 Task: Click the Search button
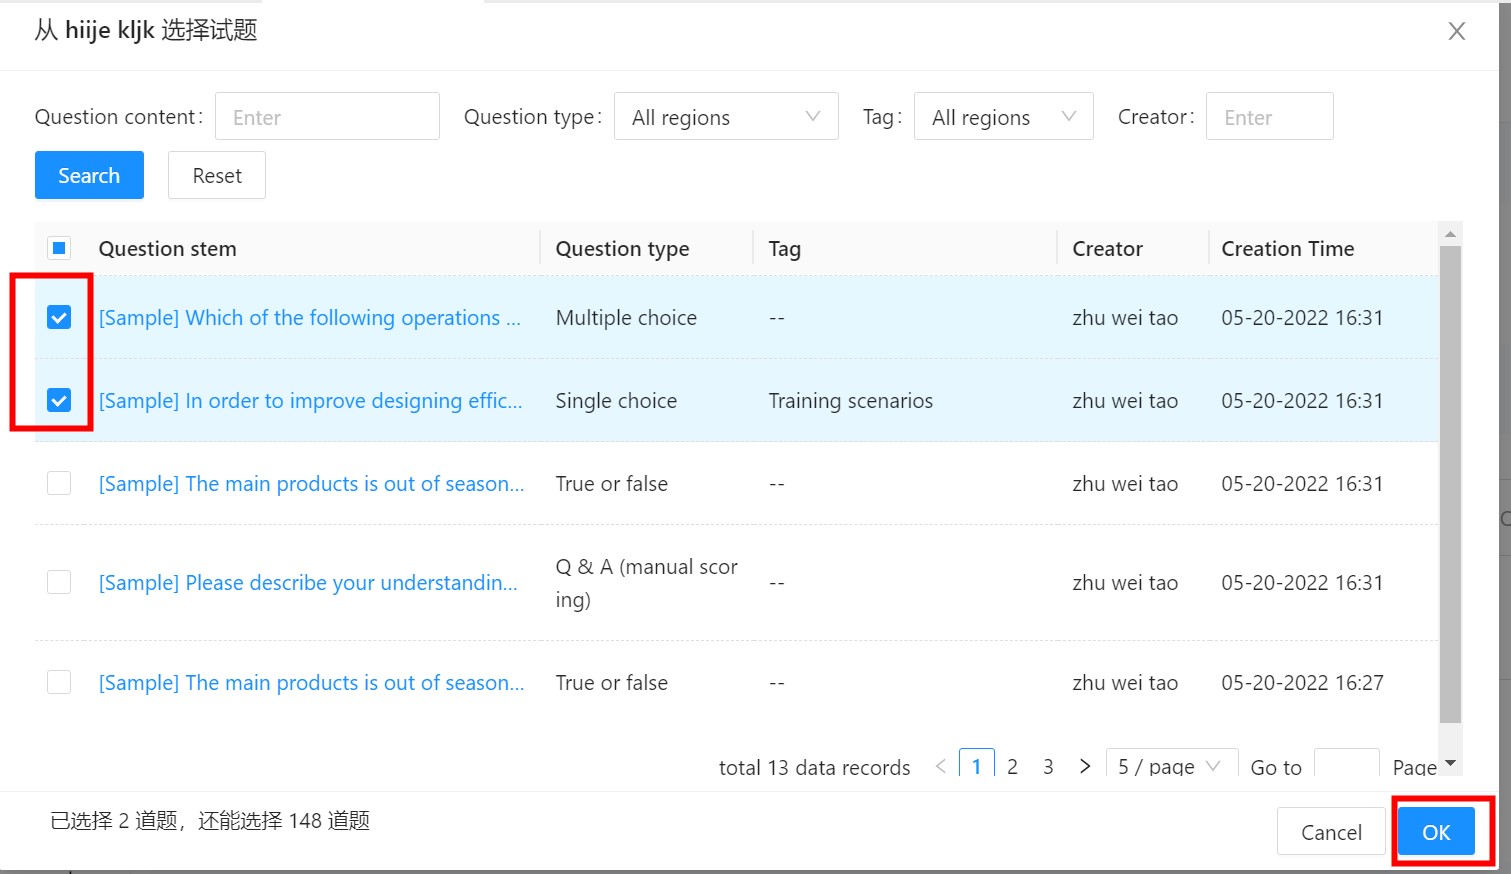coord(89,175)
